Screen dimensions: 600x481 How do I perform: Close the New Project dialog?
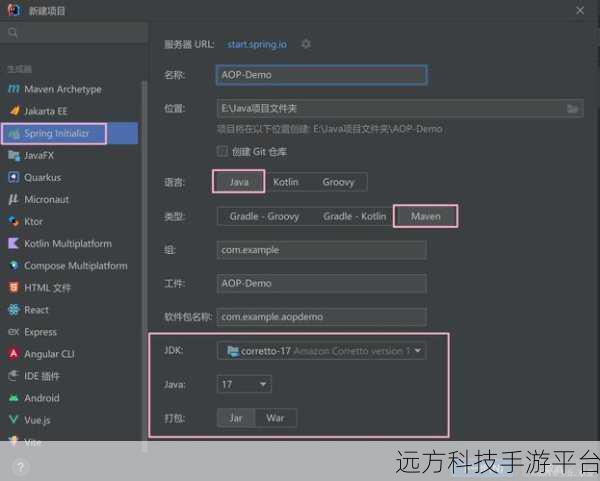pyautogui.click(x=580, y=11)
